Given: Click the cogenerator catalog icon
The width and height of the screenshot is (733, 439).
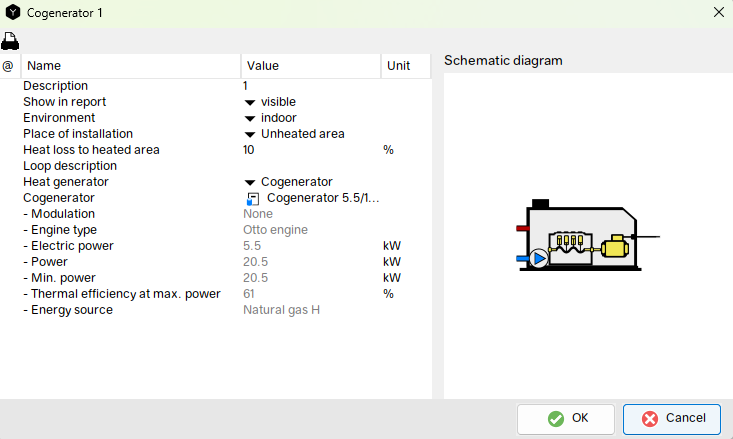Looking at the screenshot, I should coord(252,198).
